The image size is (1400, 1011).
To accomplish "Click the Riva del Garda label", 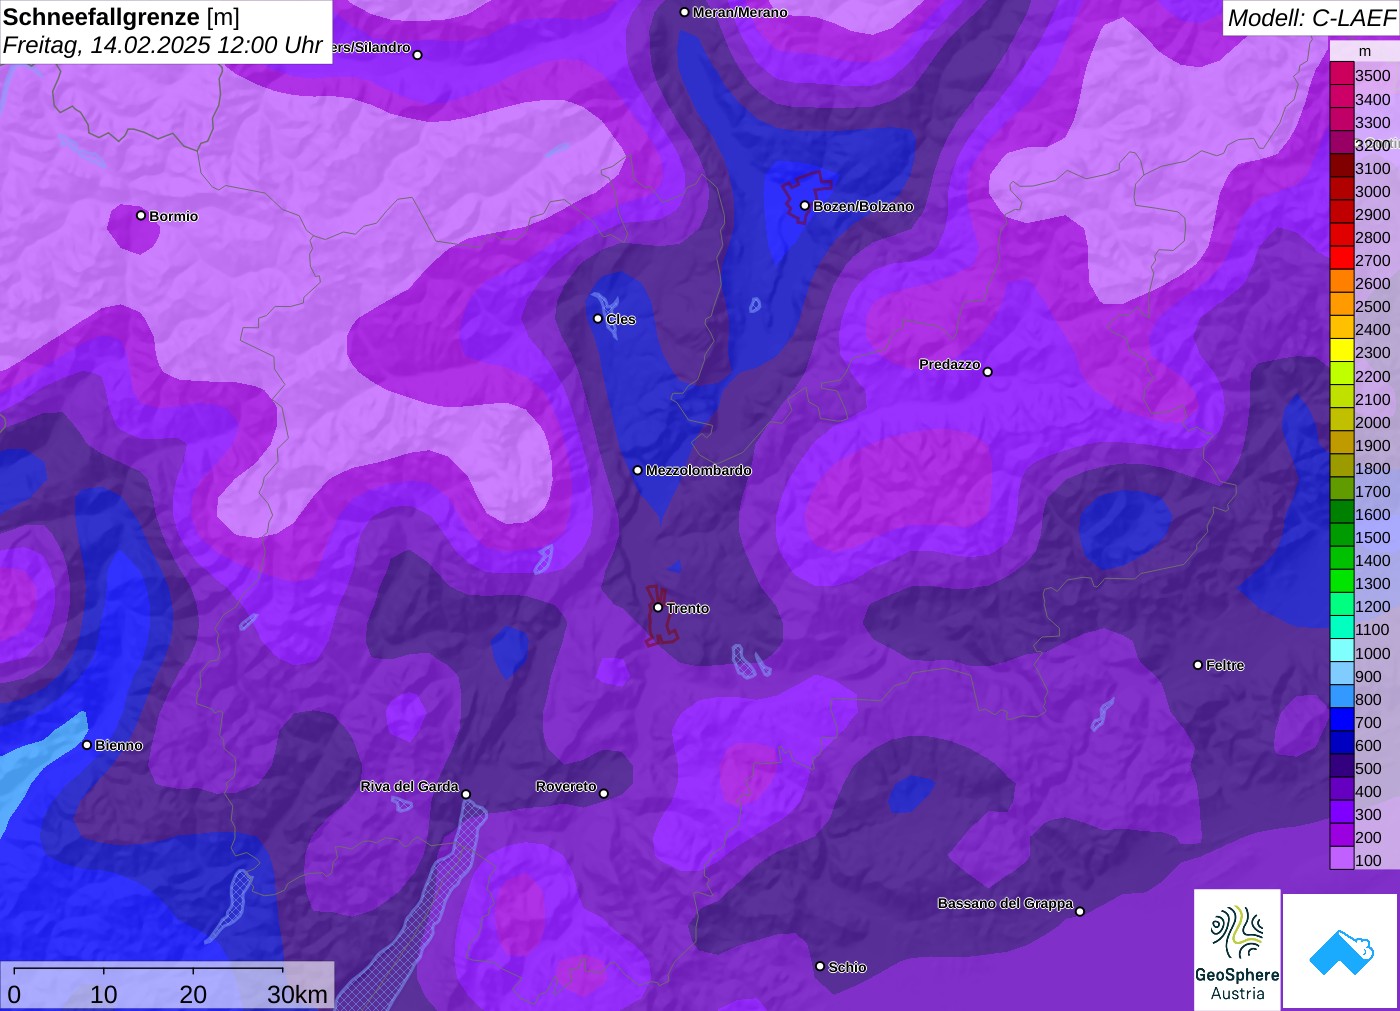I will [409, 786].
